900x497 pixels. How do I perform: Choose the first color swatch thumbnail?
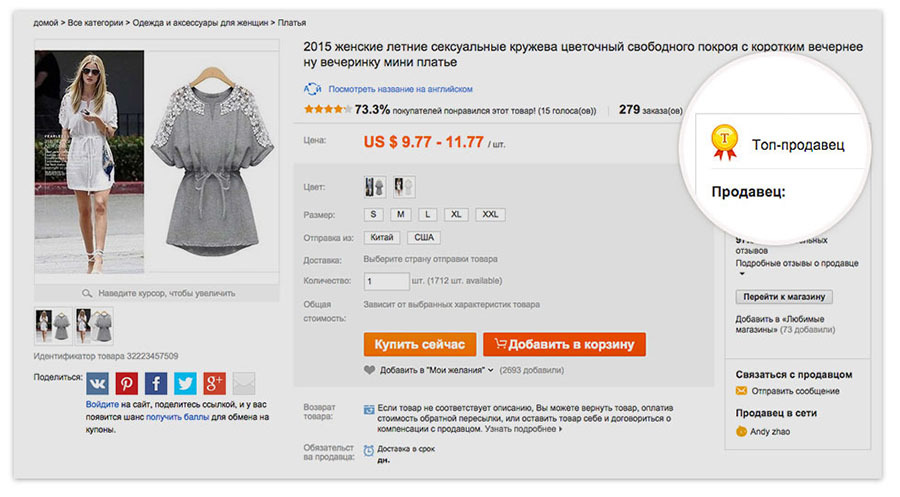tap(375, 187)
